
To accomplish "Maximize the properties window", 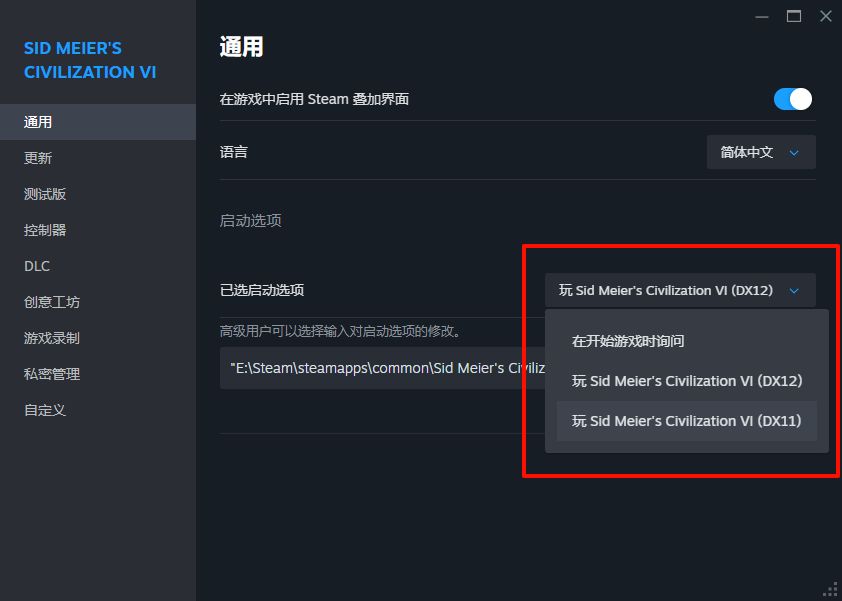I will coord(794,16).
